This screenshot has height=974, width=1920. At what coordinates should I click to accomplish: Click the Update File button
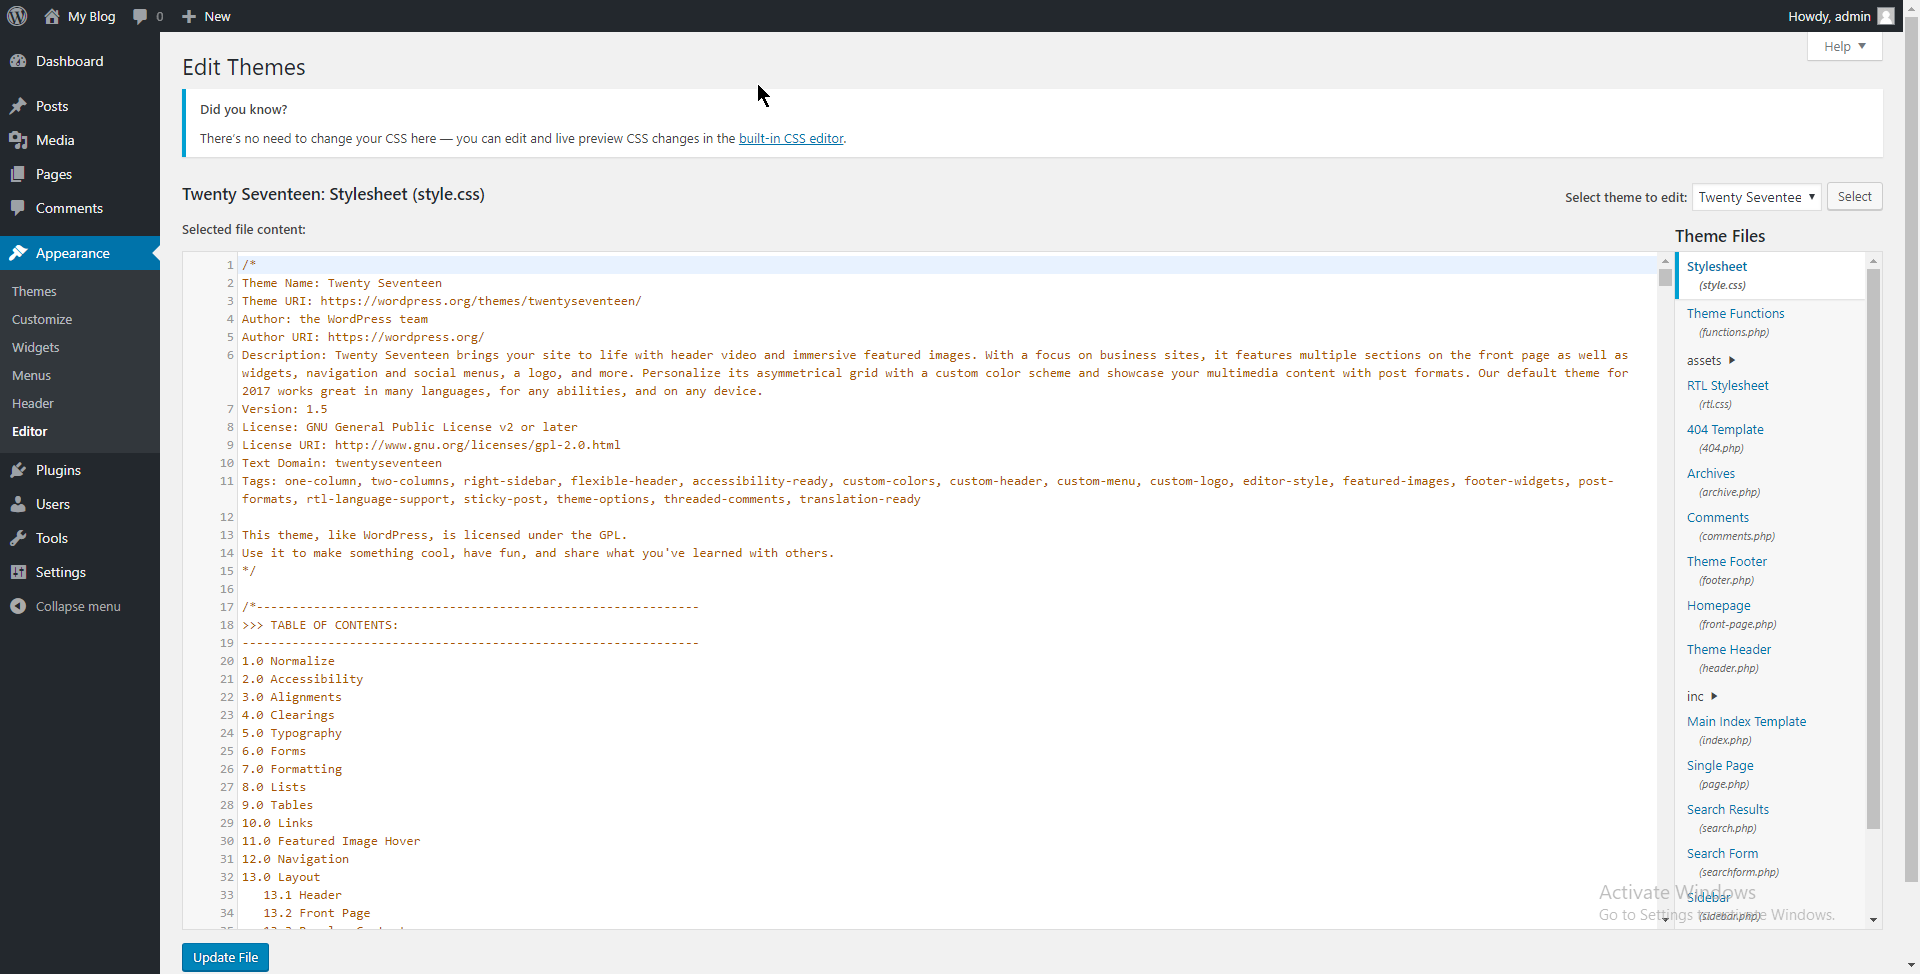click(x=225, y=957)
